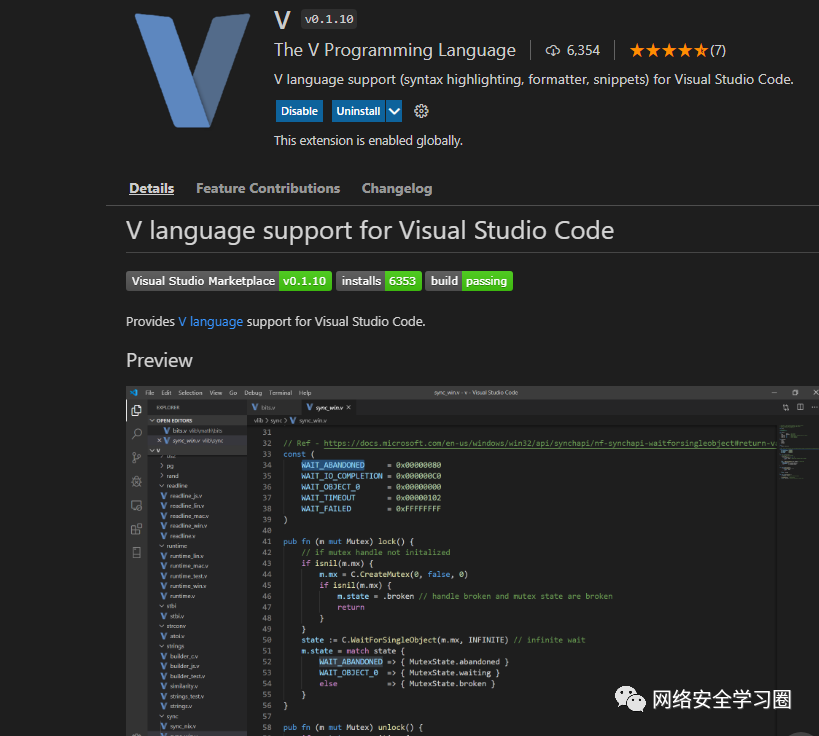
Task: Click the Help menu in the preview screenshot
Action: click(305, 393)
